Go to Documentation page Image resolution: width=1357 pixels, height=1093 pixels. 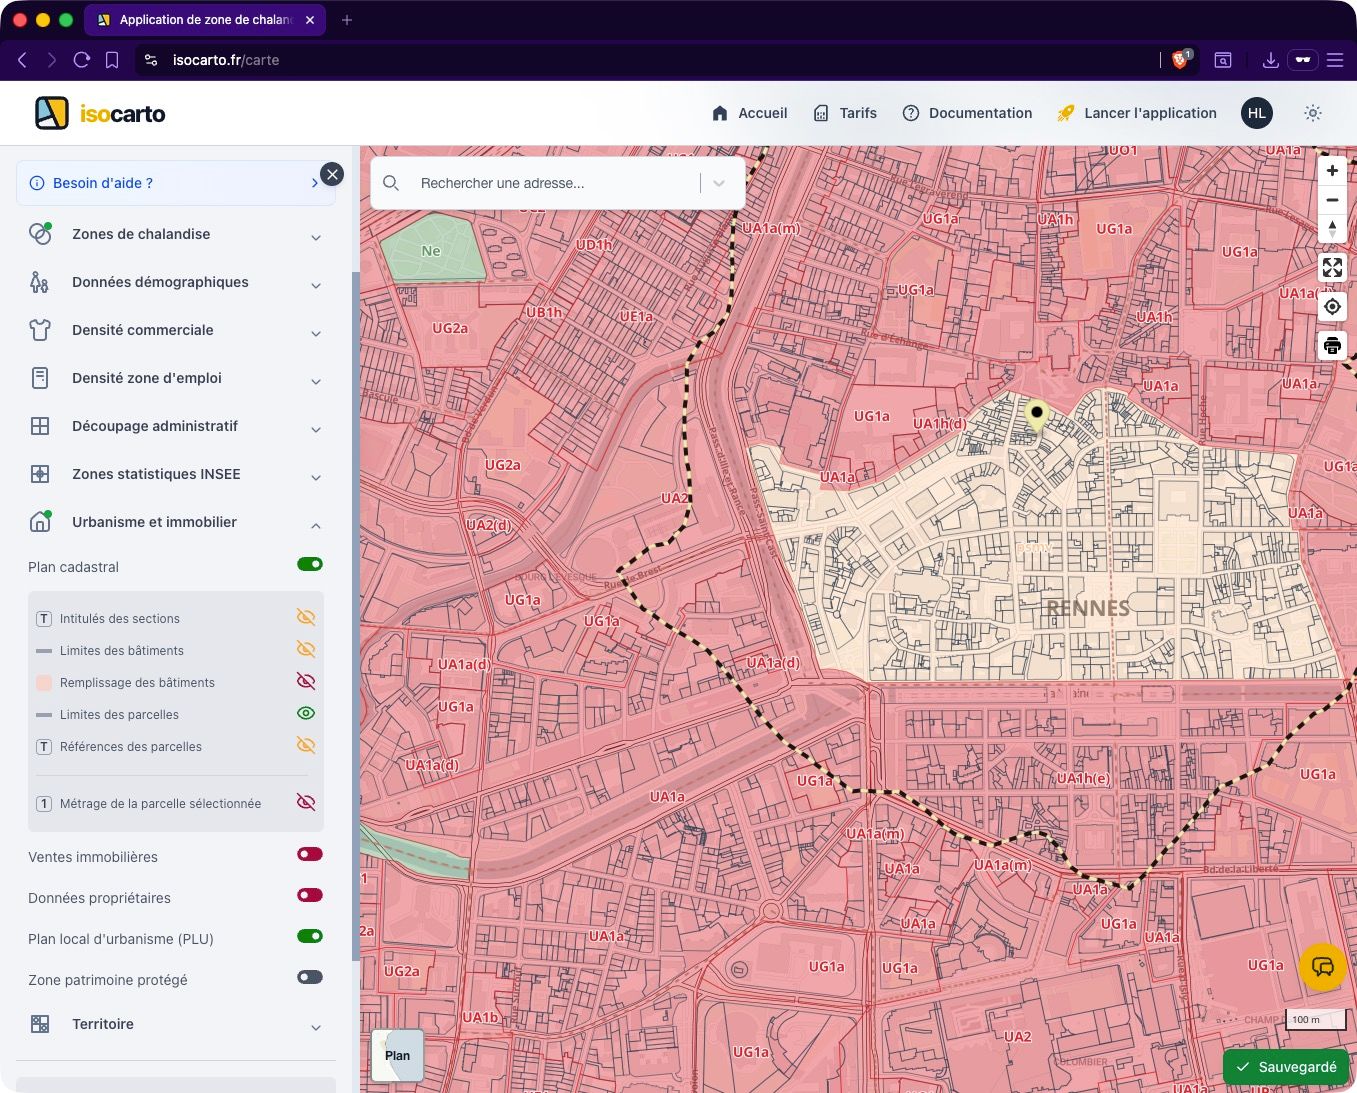pyautogui.click(x=967, y=113)
